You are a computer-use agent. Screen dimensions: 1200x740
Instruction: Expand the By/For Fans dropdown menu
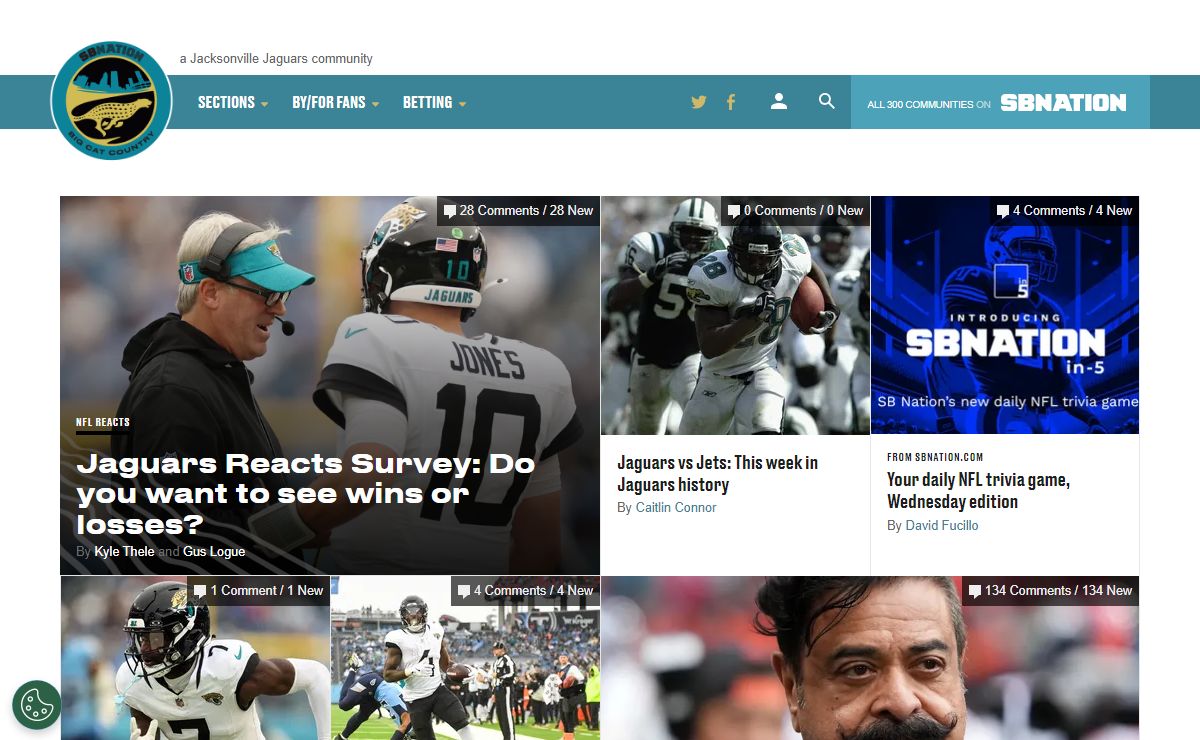point(336,102)
